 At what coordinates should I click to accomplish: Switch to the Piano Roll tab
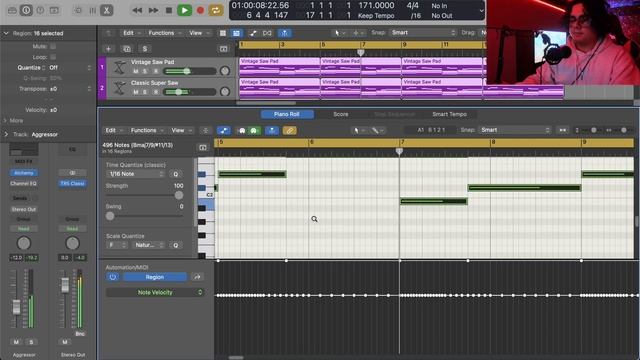point(287,114)
